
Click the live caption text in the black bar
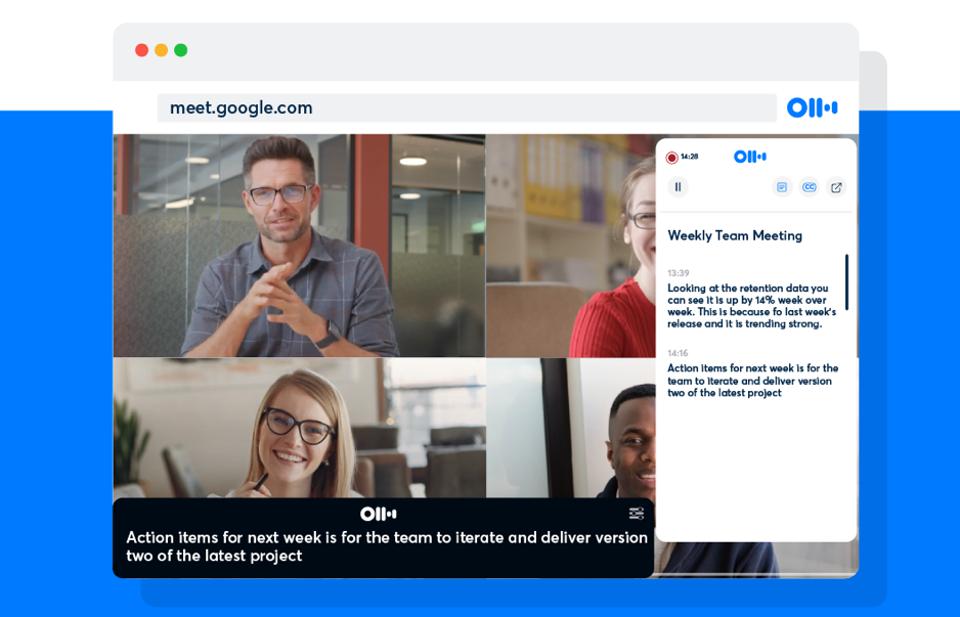386,546
